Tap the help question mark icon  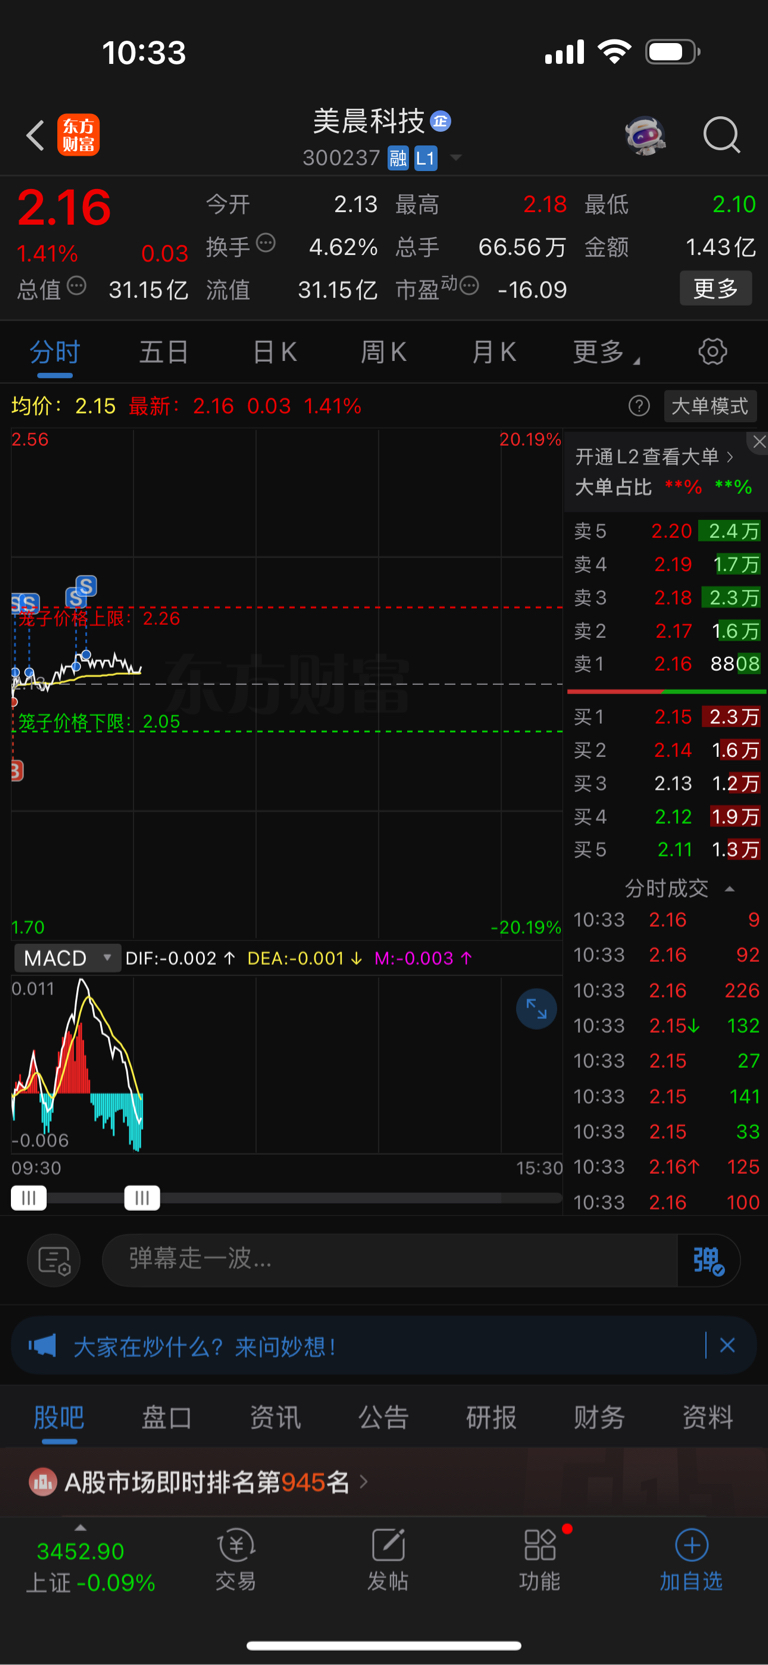(639, 406)
